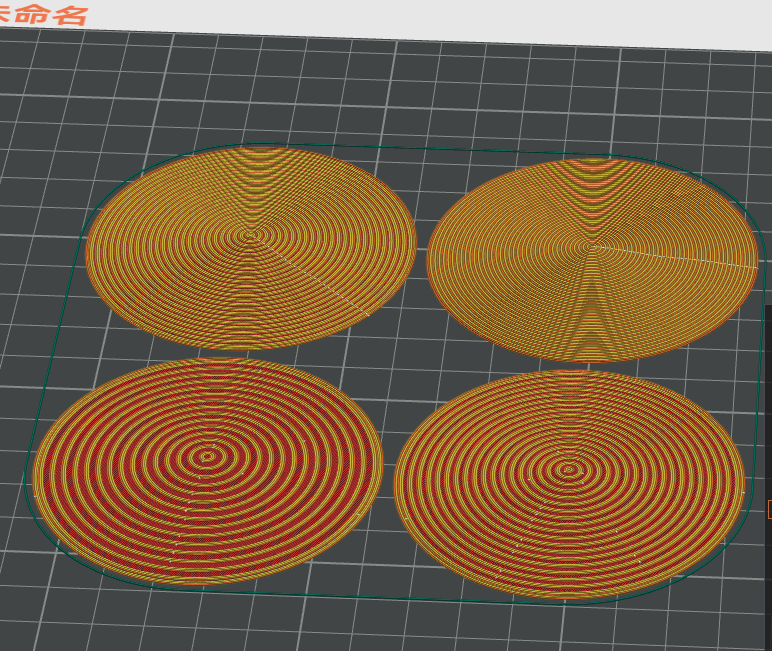This screenshot has height=651, width=772.
Task: Click the center of the top-right disc
Action: tap(594, 246)
